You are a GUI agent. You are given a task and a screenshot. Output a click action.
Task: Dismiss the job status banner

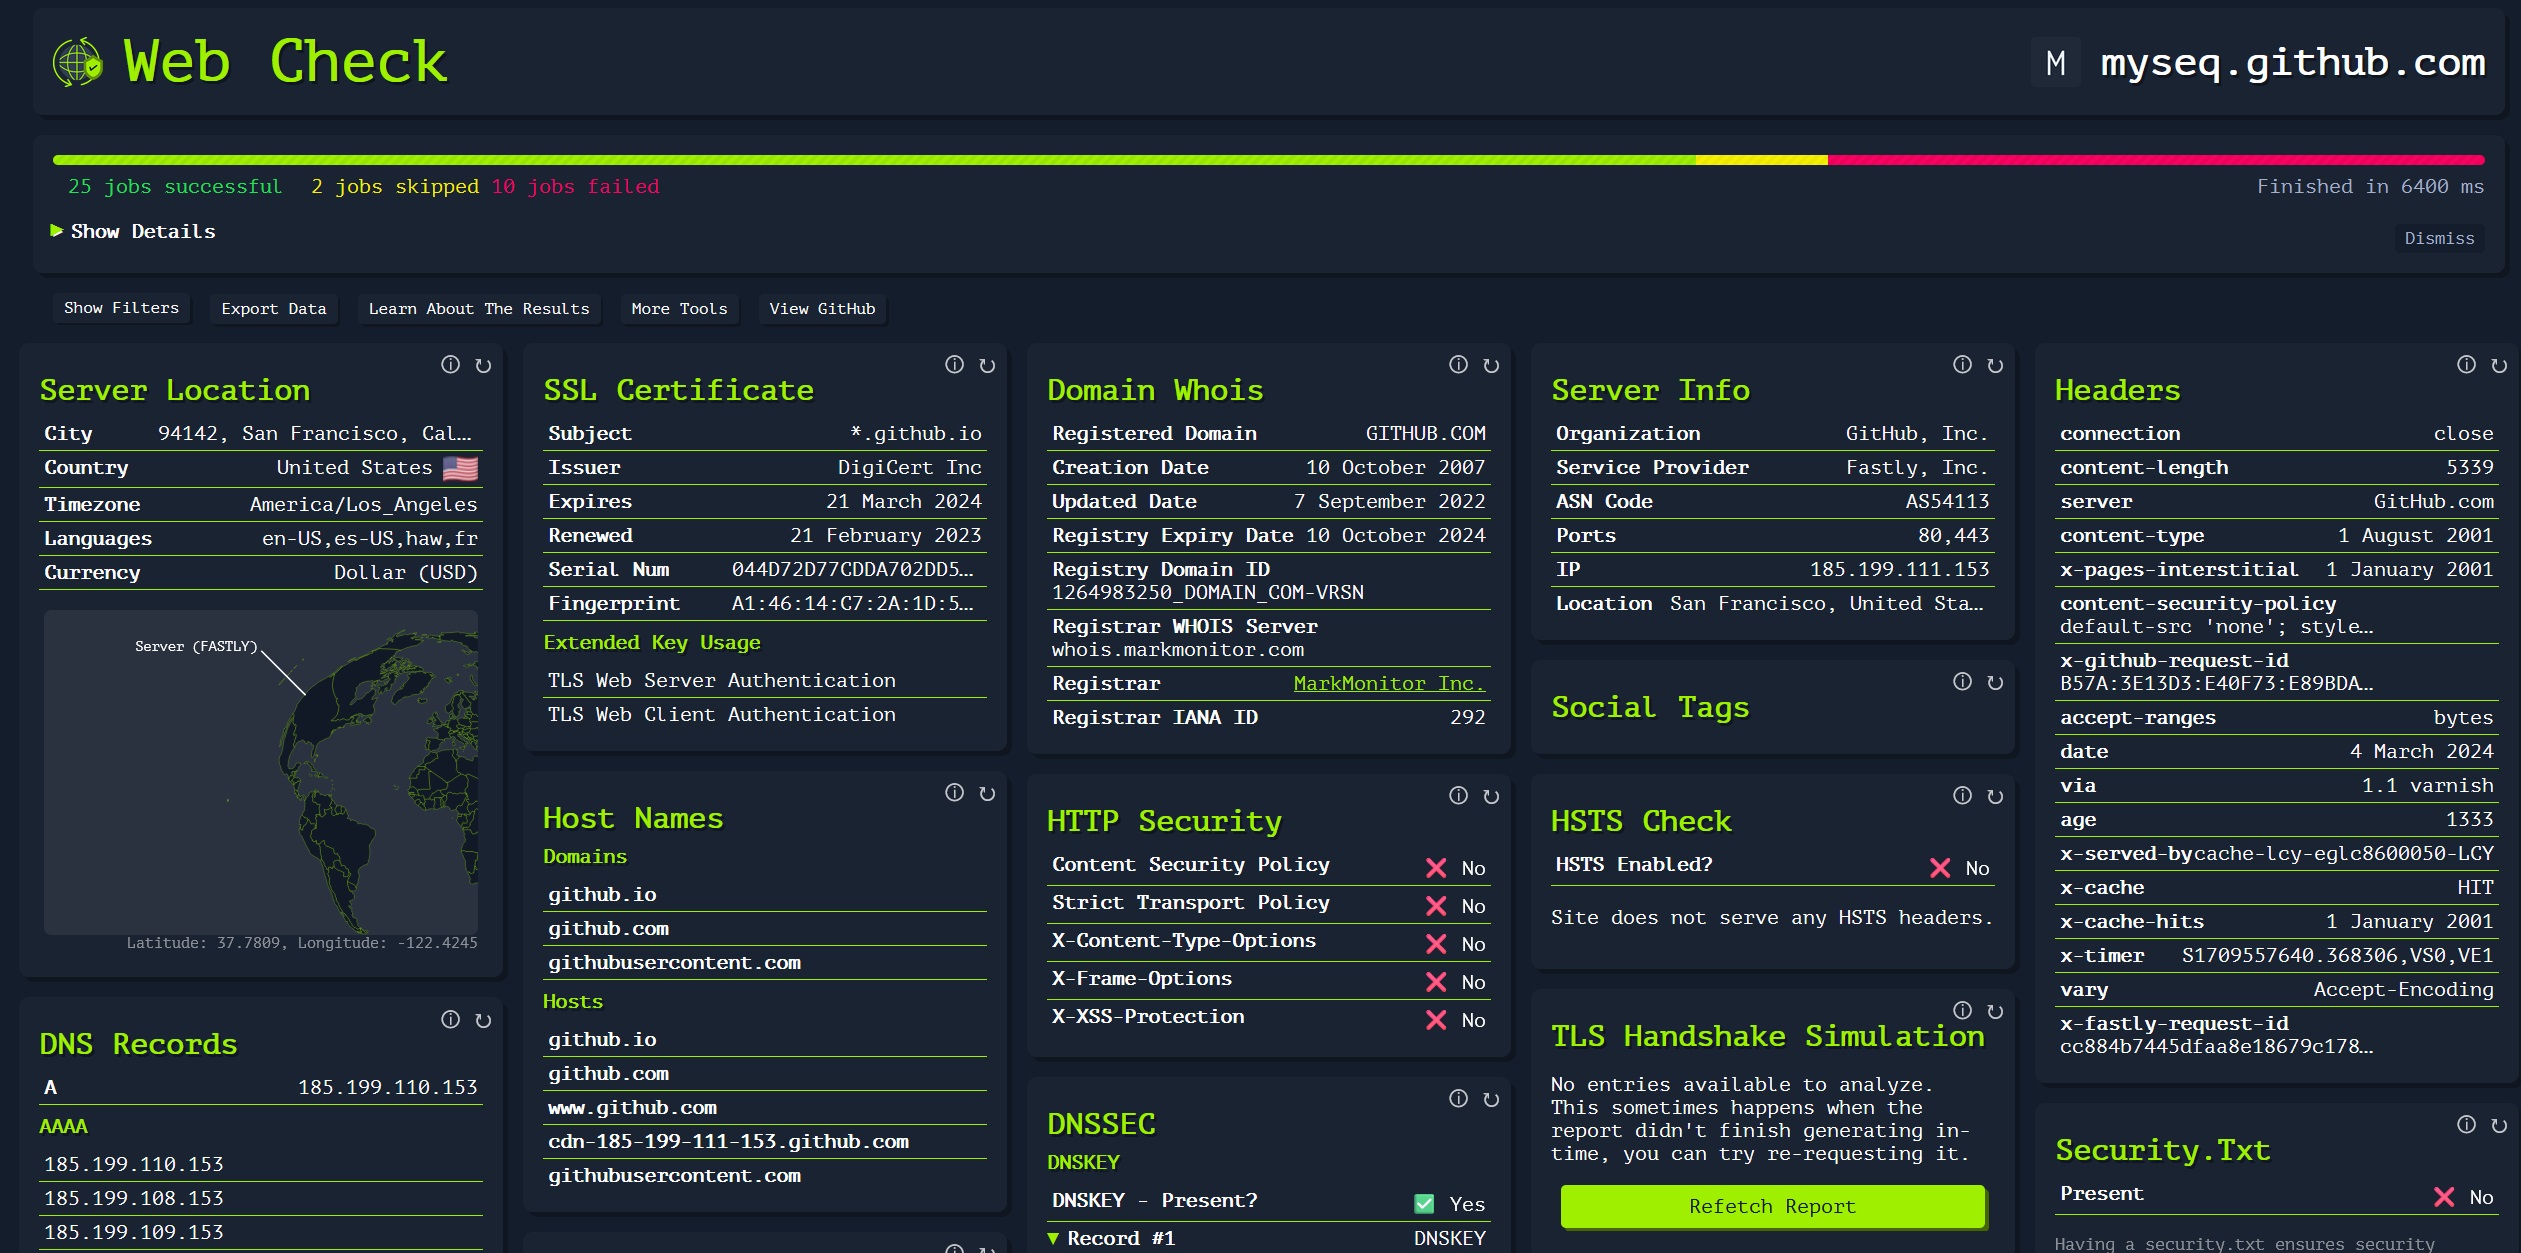point(2439,238)
